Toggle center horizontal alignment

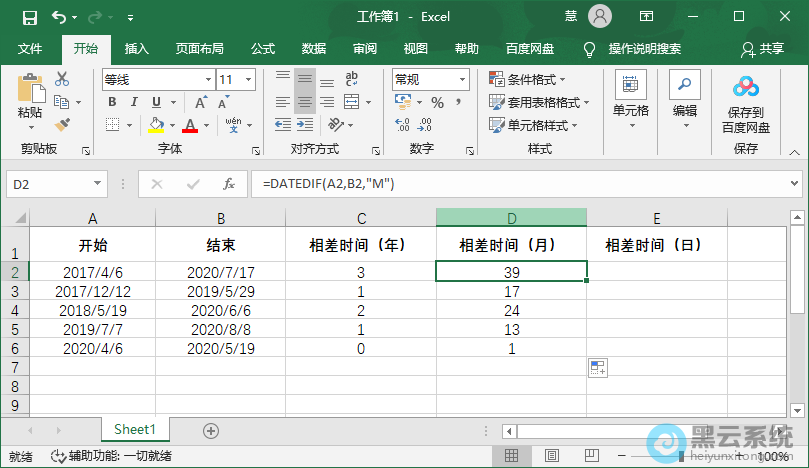coord(305,102)
